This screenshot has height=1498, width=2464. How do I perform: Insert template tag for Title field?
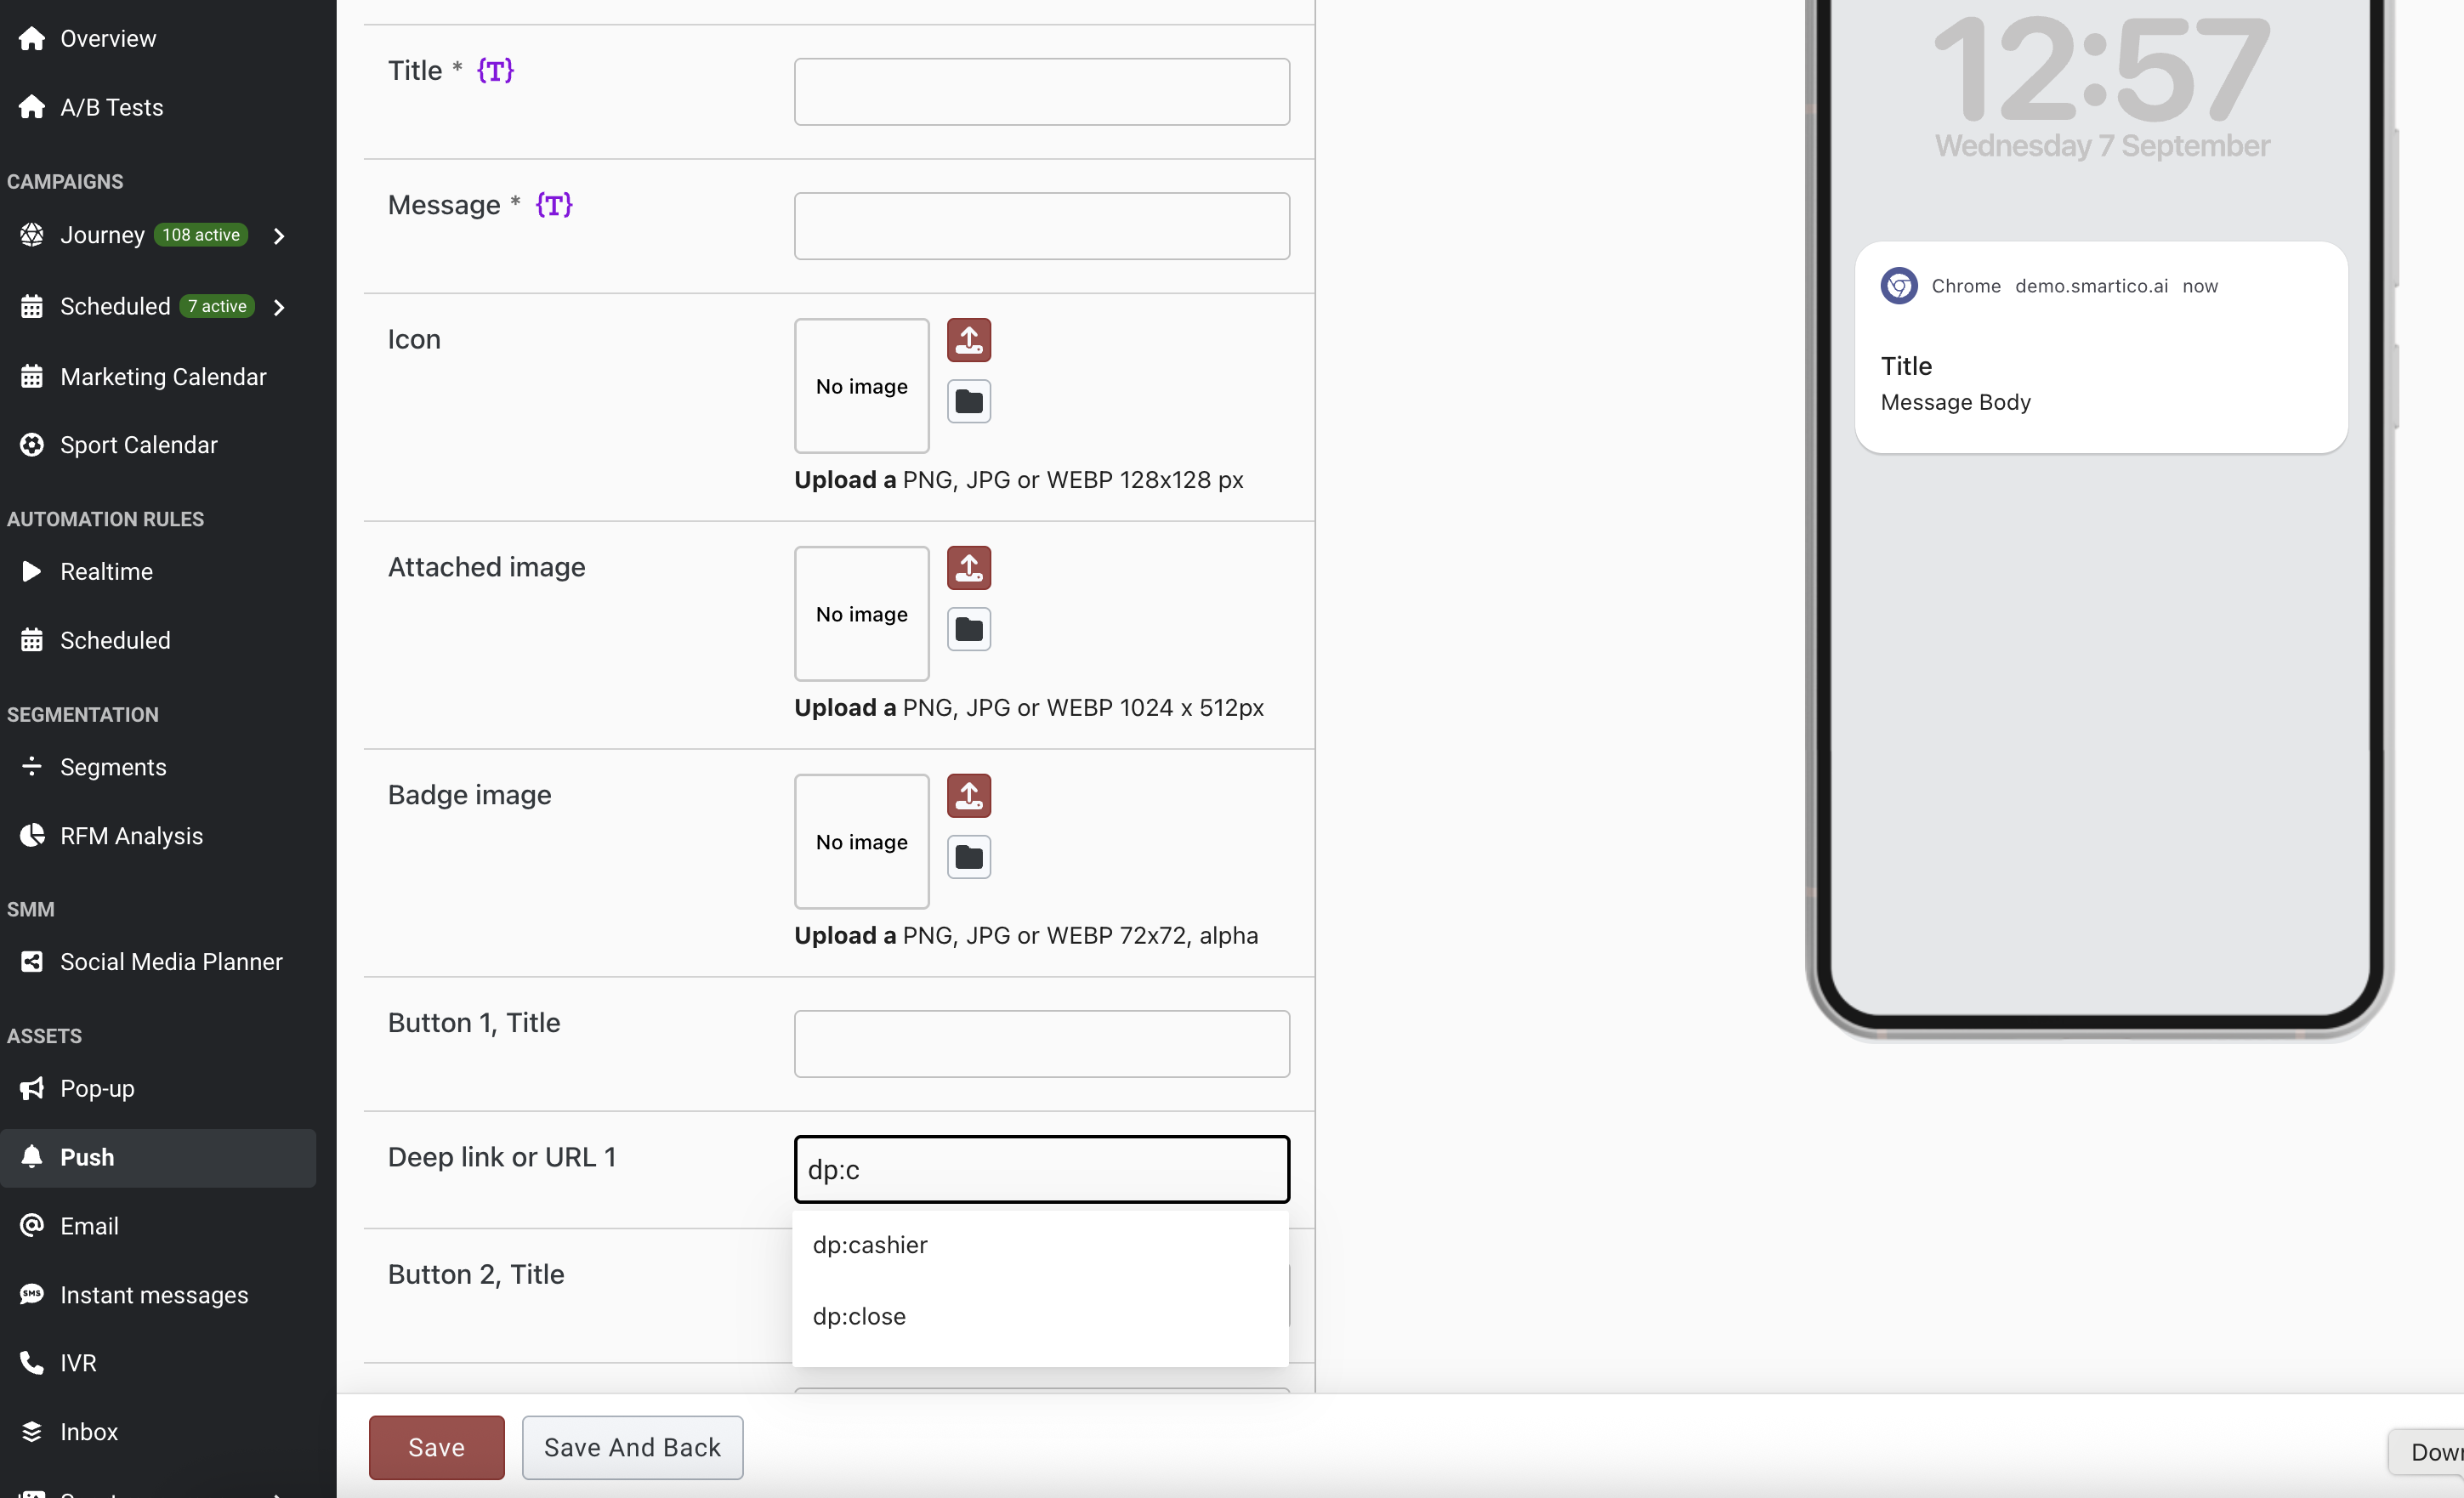pos(495,71)
